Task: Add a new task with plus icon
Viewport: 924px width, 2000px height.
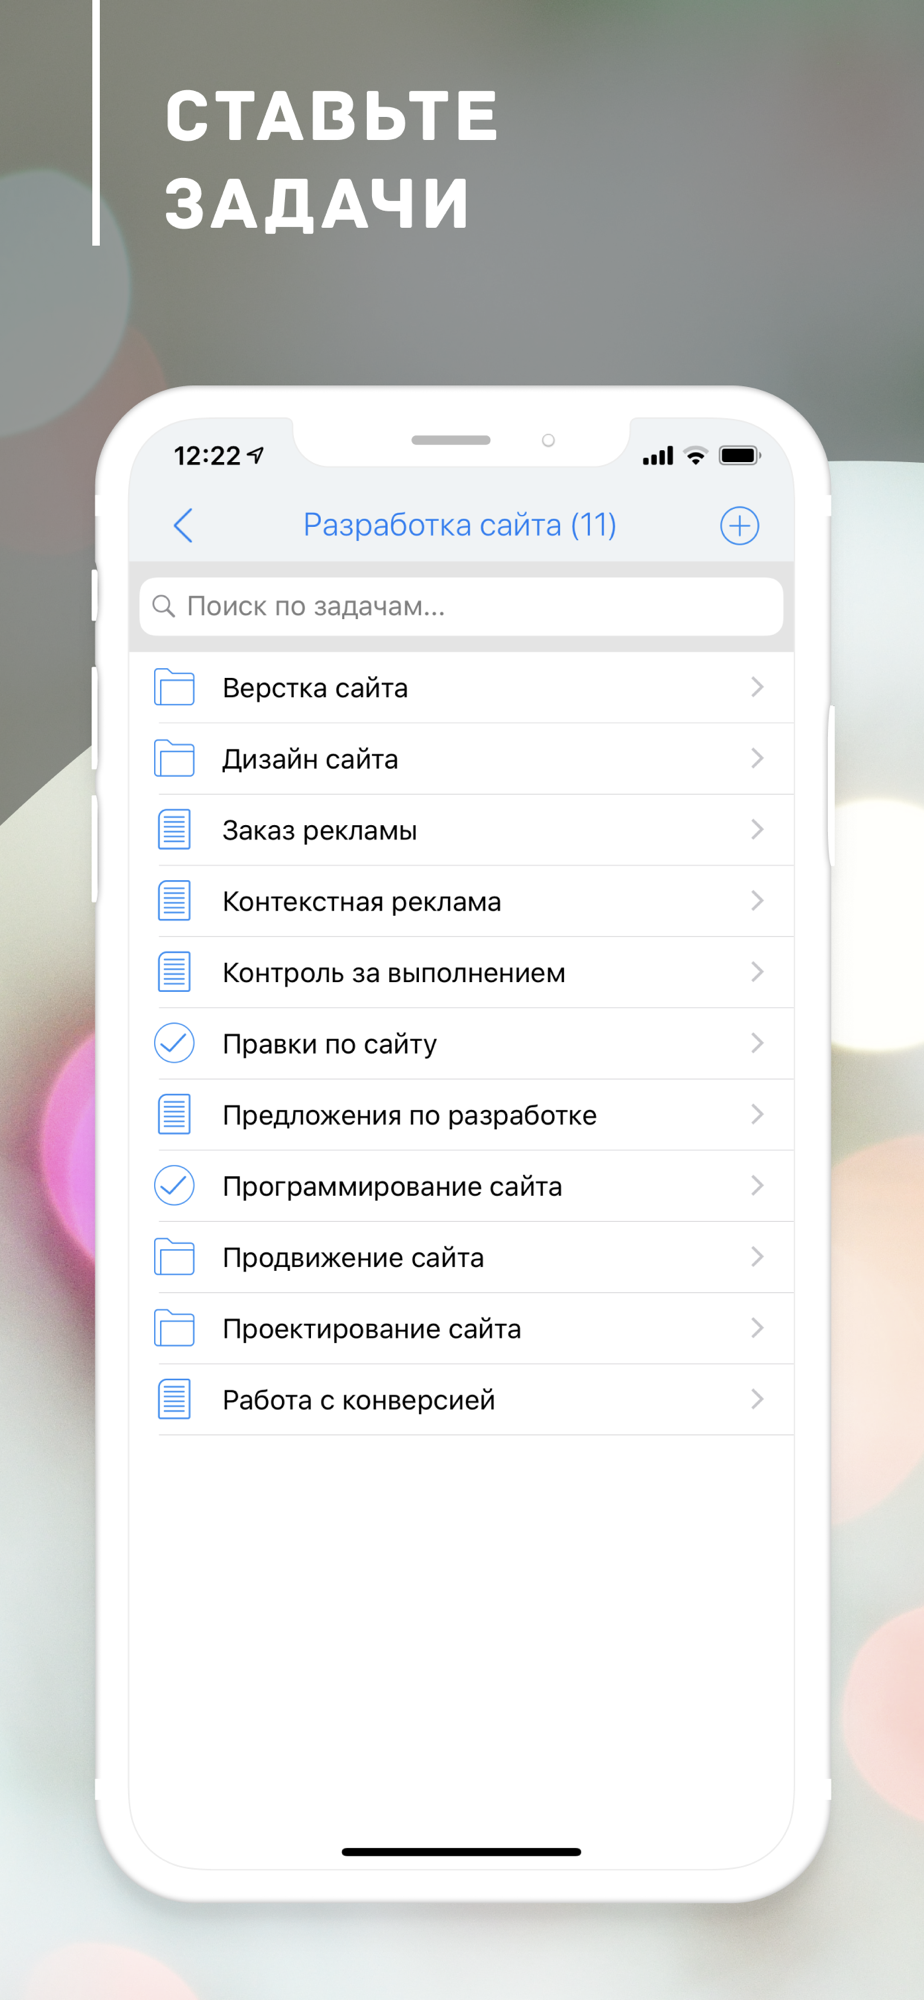Action: coord(739,525)
